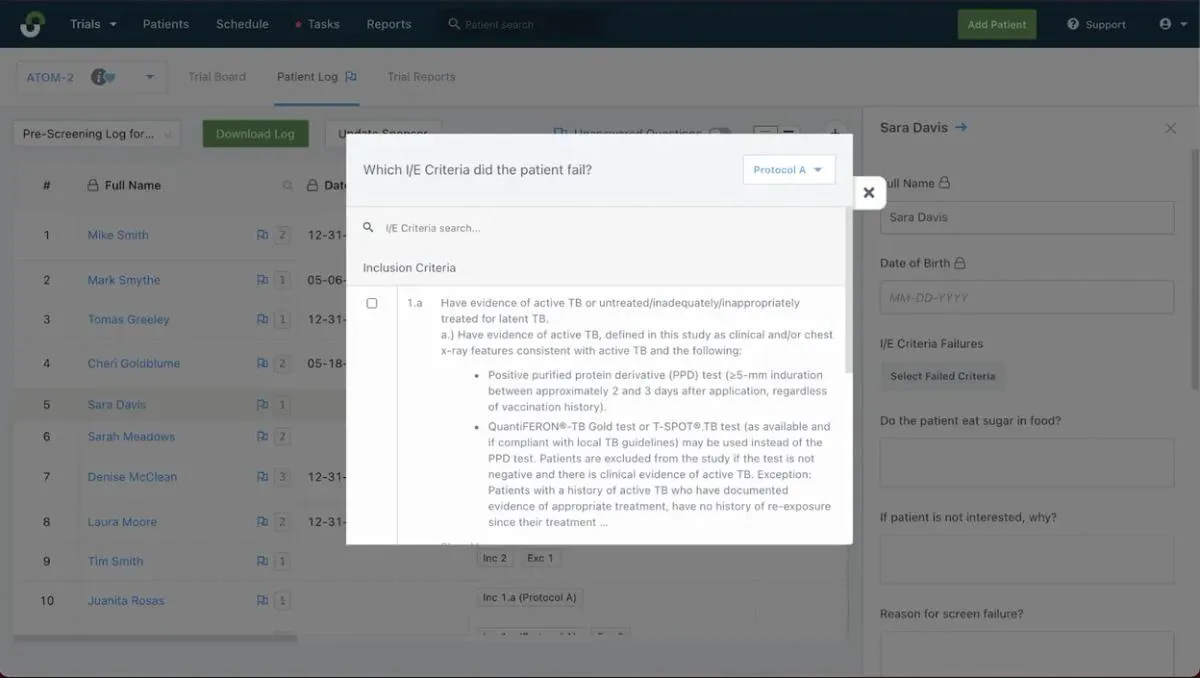Open the Tasks menu item
Viewport: 1200px width, 678px height.
point(323,23)
